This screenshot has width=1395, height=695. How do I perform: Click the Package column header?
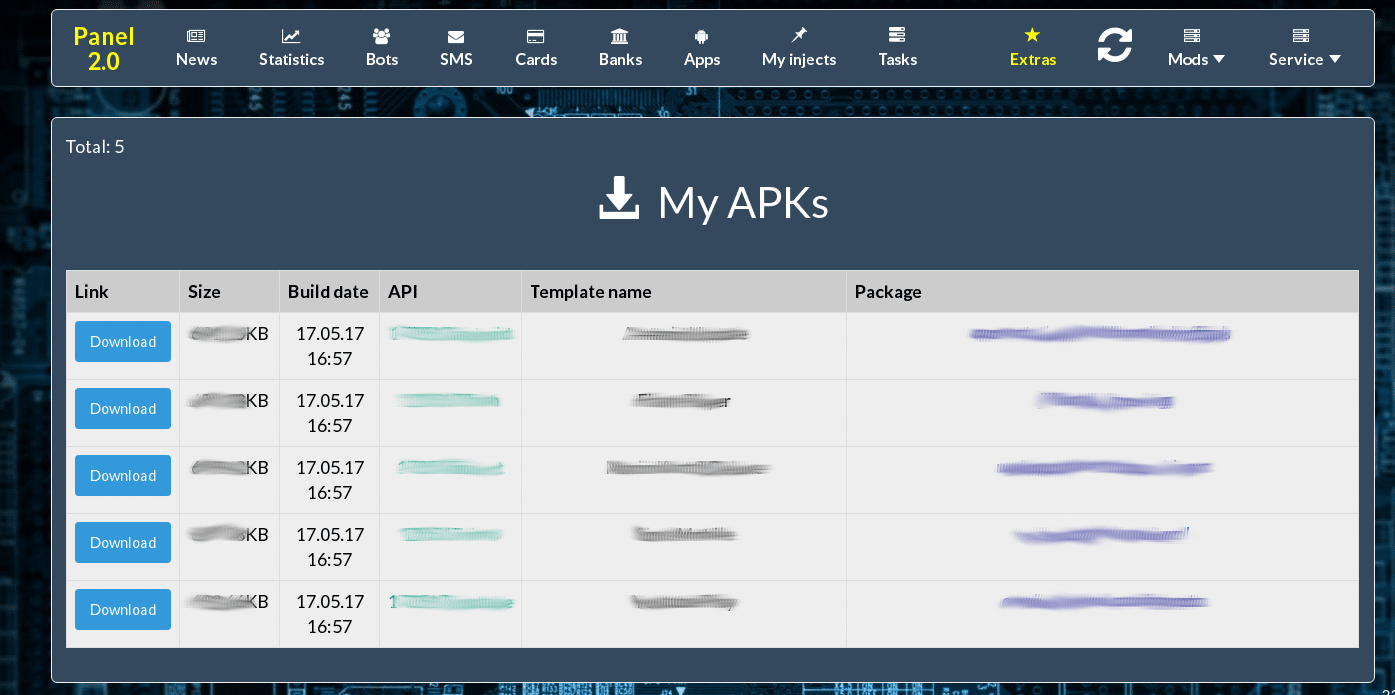[1103, 292]
